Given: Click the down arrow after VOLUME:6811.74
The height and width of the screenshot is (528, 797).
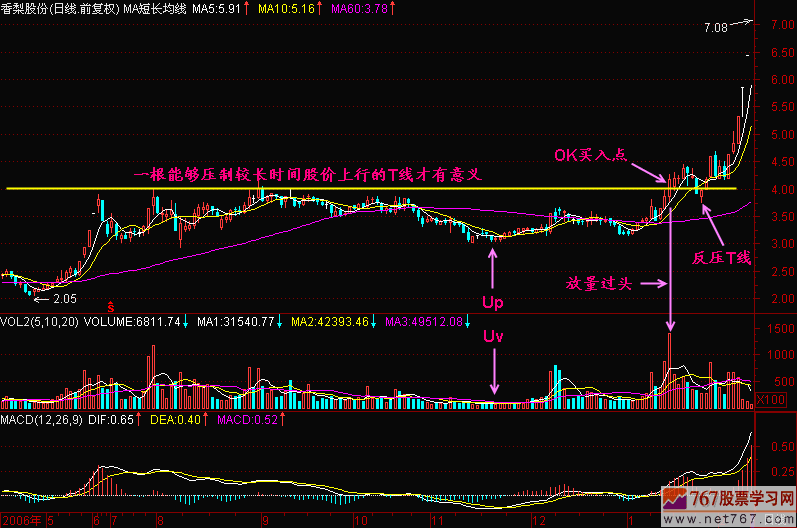Looking at the screenshot, I should click(x=186, y=322).
